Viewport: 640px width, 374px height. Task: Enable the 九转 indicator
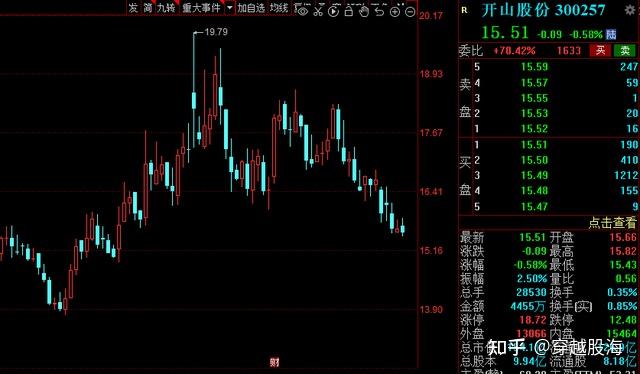coord(167,8)
